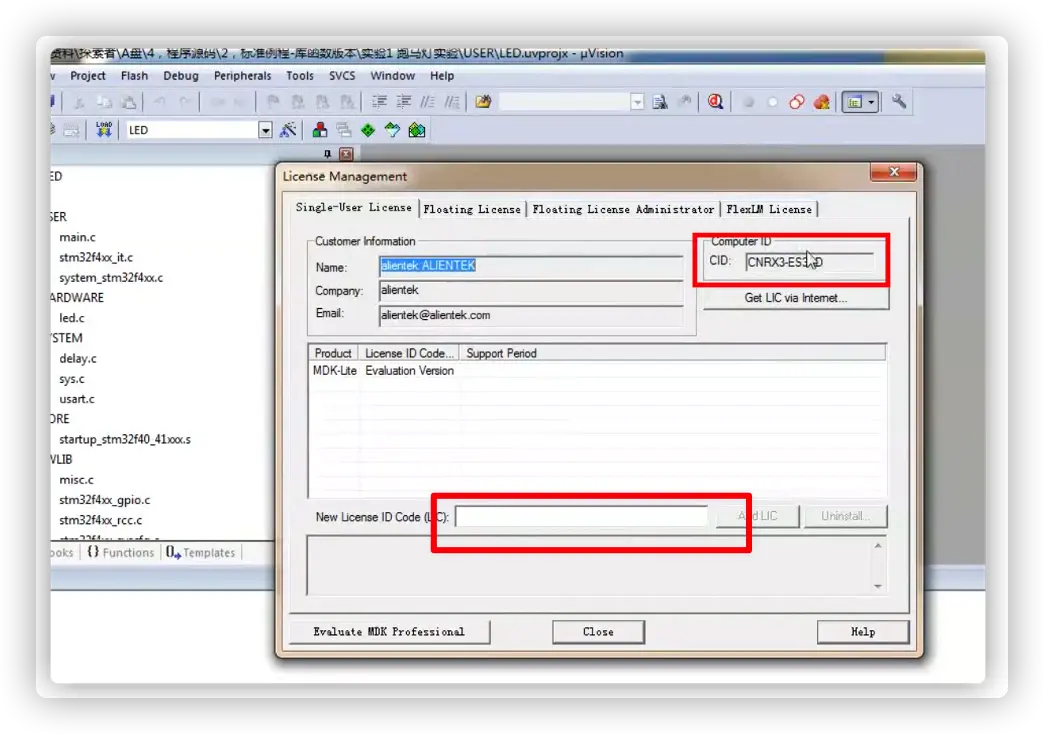Click the Help button in License Management
The height and width of the screenshot is (734, 1044).
point(863,631)
